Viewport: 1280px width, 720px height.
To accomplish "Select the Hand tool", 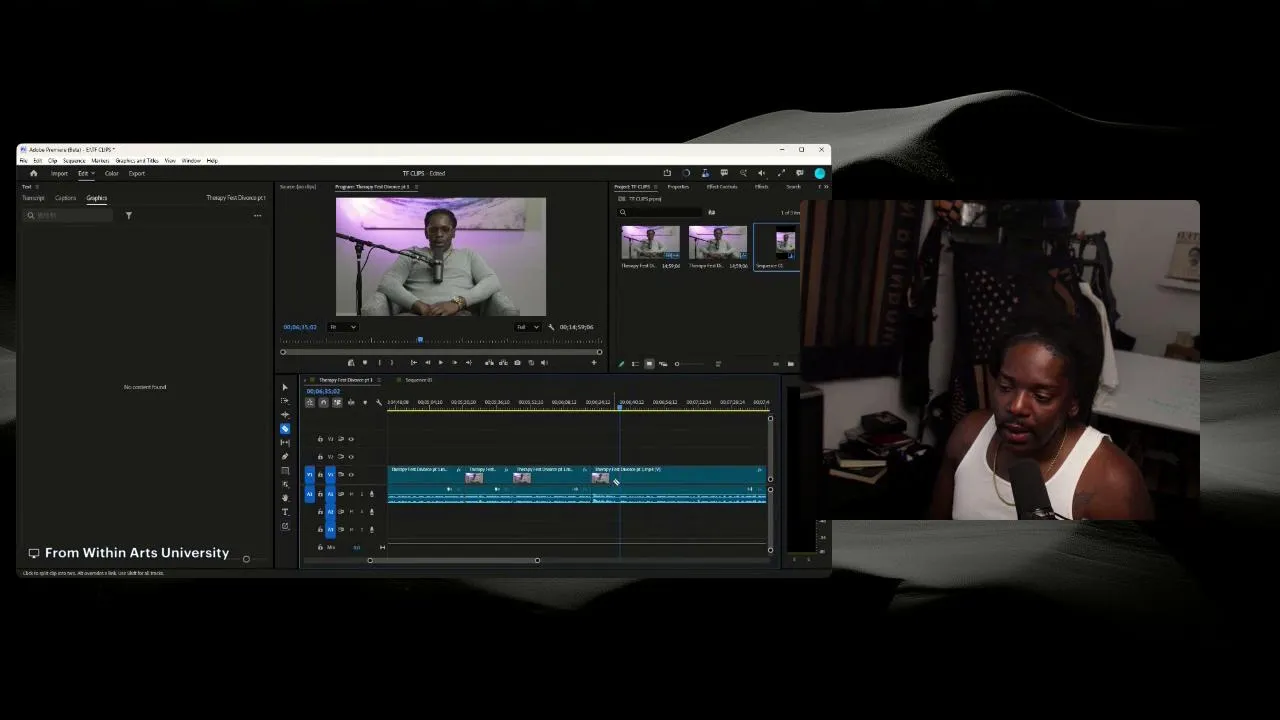I will coord(285,498).
